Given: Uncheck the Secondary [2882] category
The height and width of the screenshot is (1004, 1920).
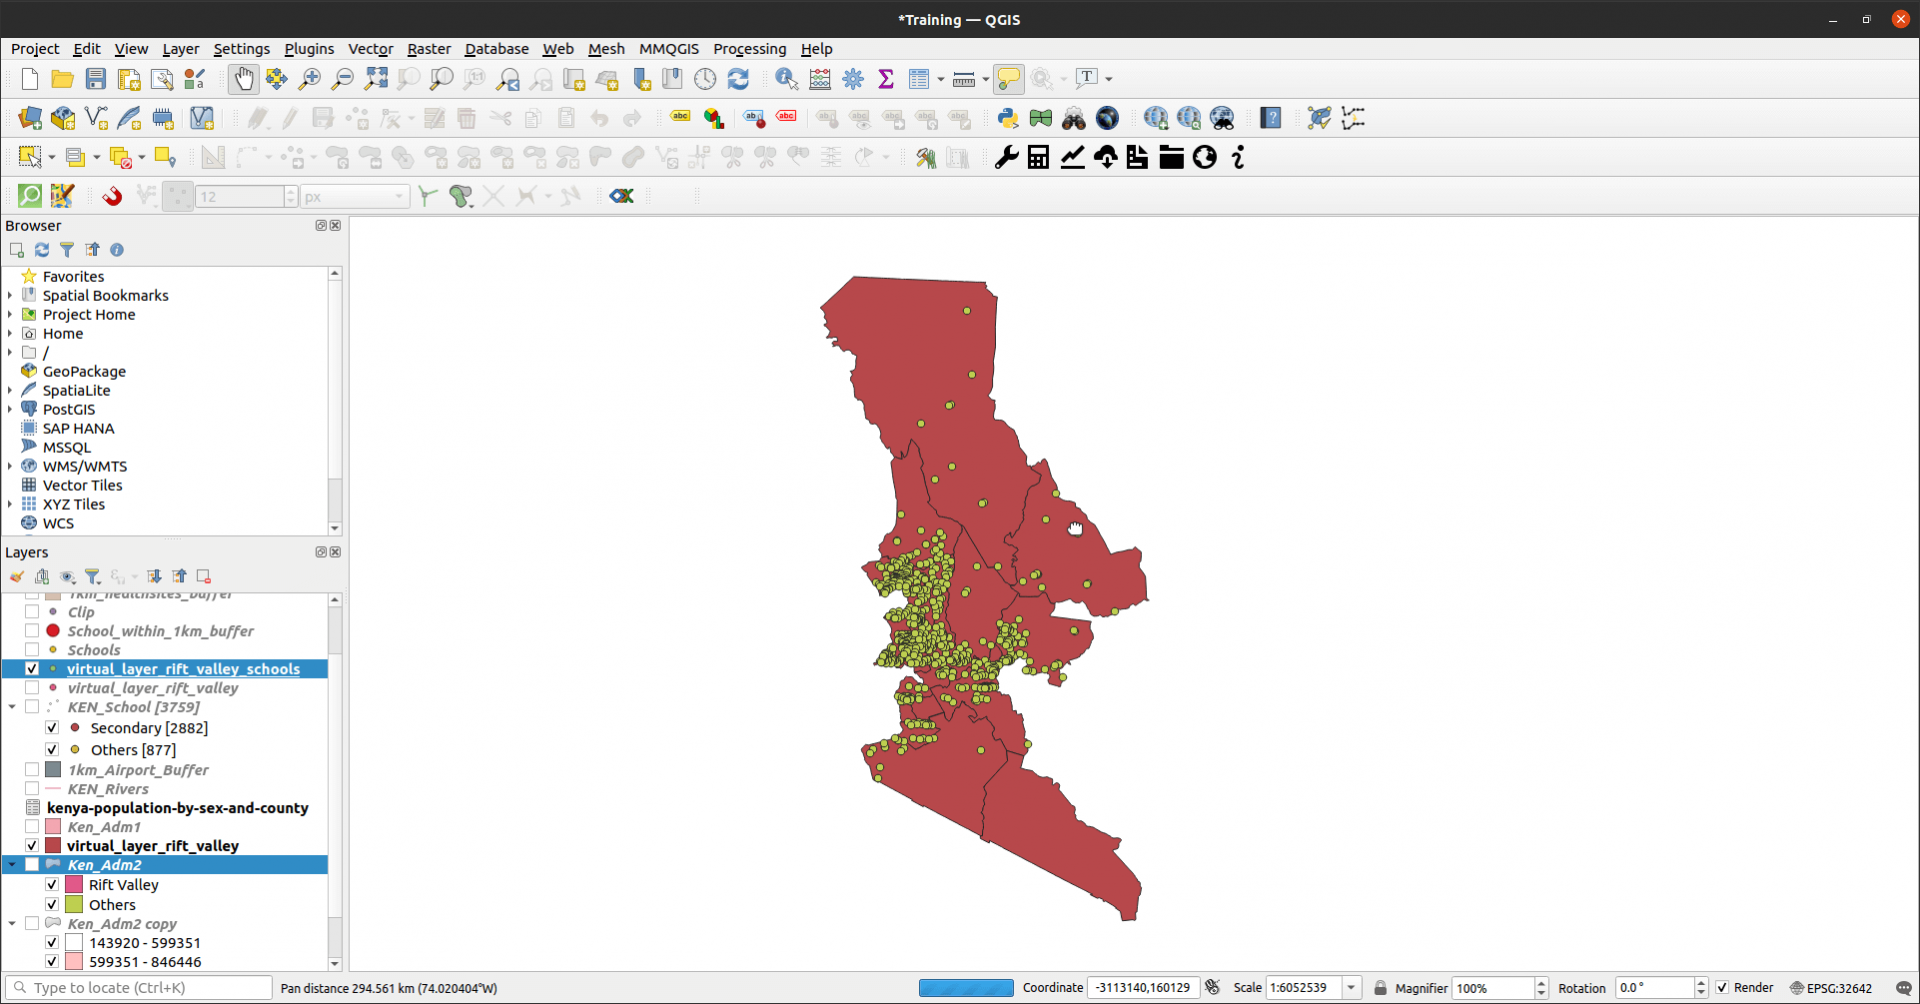Looking at the screenshot, I should click(51, 727).
